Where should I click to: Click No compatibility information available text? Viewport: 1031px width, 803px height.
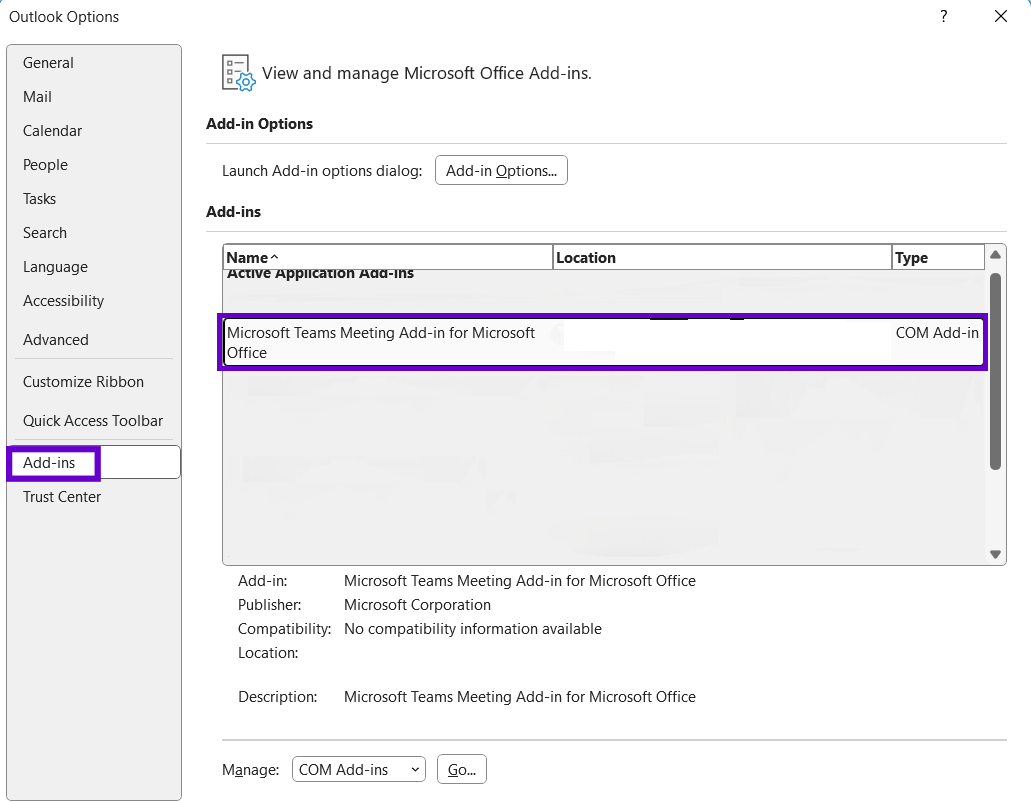(473, 629)
